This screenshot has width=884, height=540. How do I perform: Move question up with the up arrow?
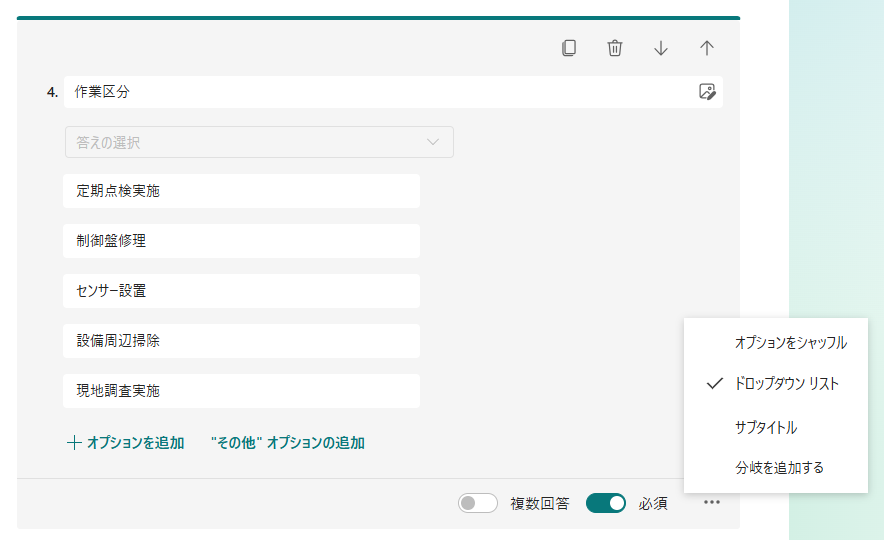706,48
